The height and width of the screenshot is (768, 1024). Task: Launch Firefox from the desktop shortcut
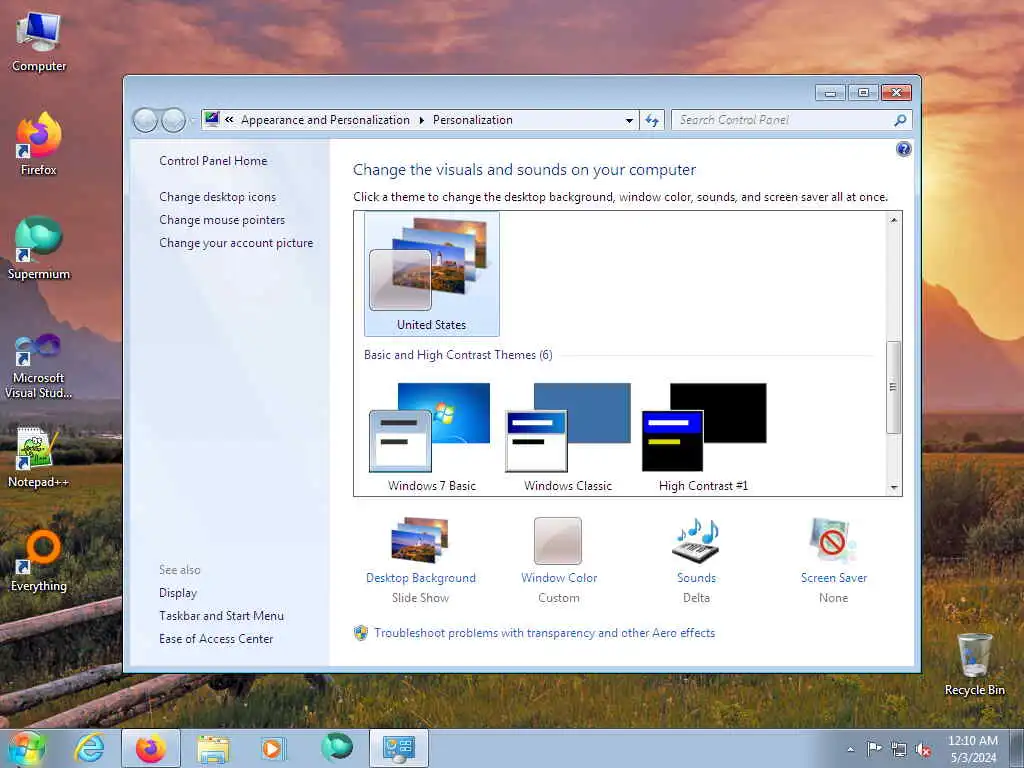(39, 144)
